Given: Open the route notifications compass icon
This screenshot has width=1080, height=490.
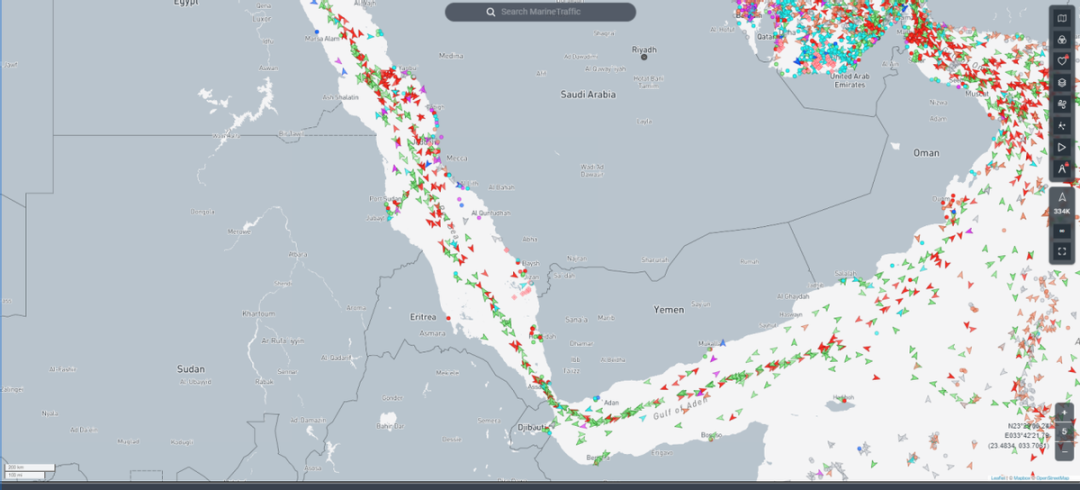Looking at the screenshot, I should point(1062,169).
